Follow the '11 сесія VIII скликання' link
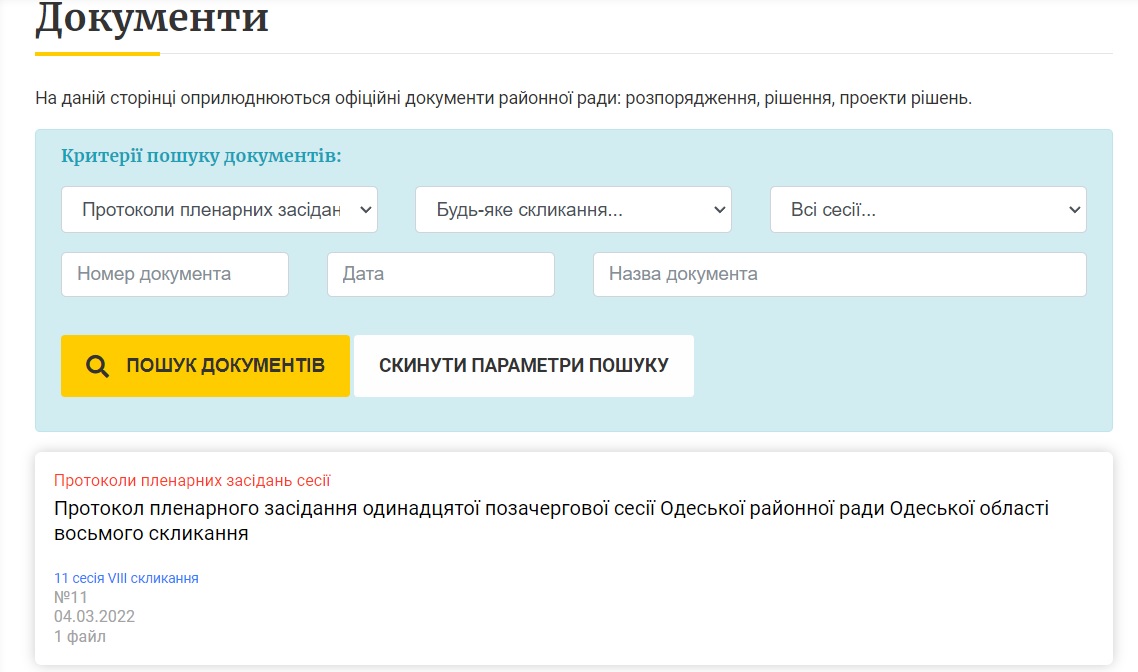 126,578
